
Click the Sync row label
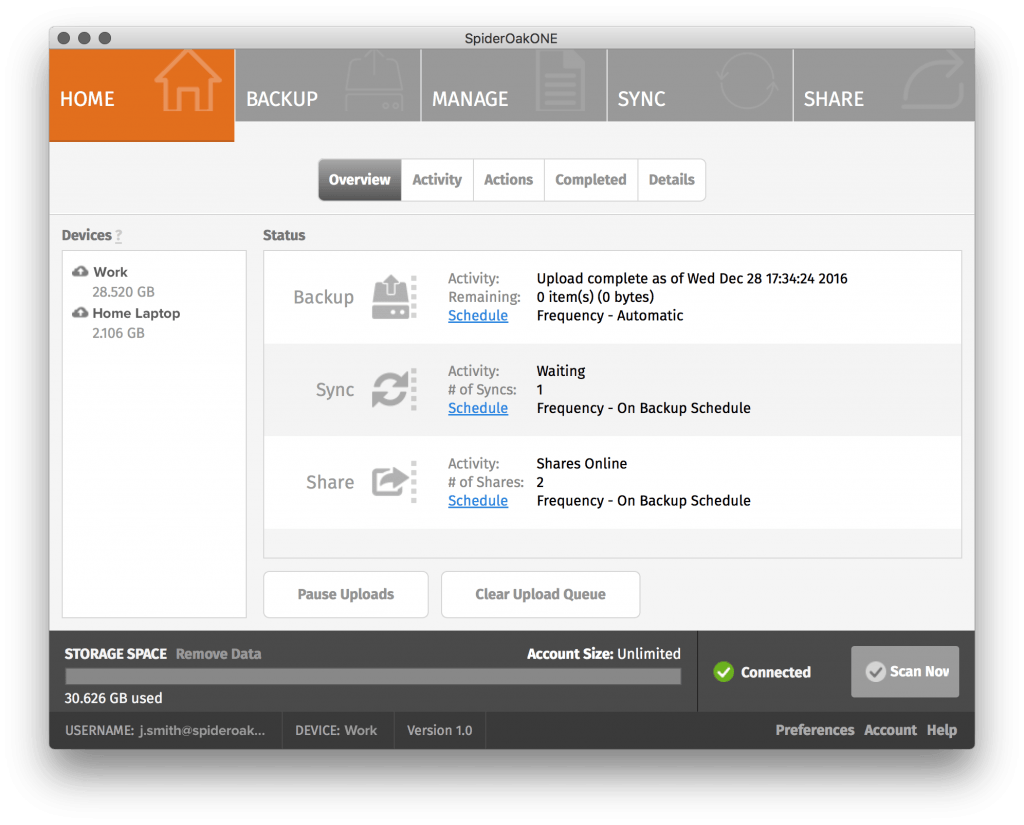click(x=334, y=390)
